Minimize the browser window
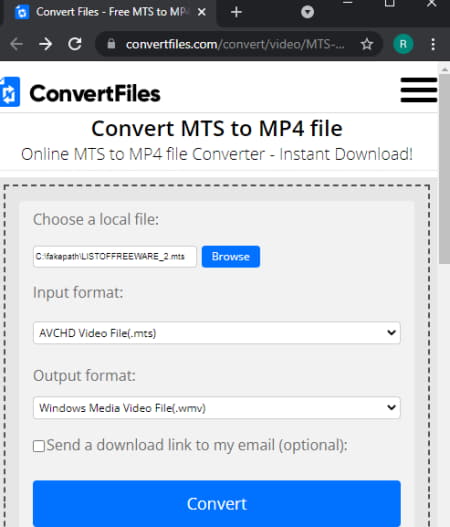 click(347, 3)
